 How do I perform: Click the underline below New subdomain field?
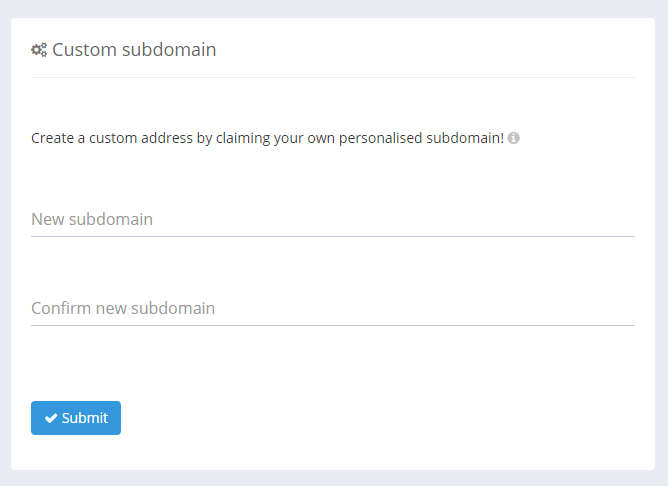332,236
